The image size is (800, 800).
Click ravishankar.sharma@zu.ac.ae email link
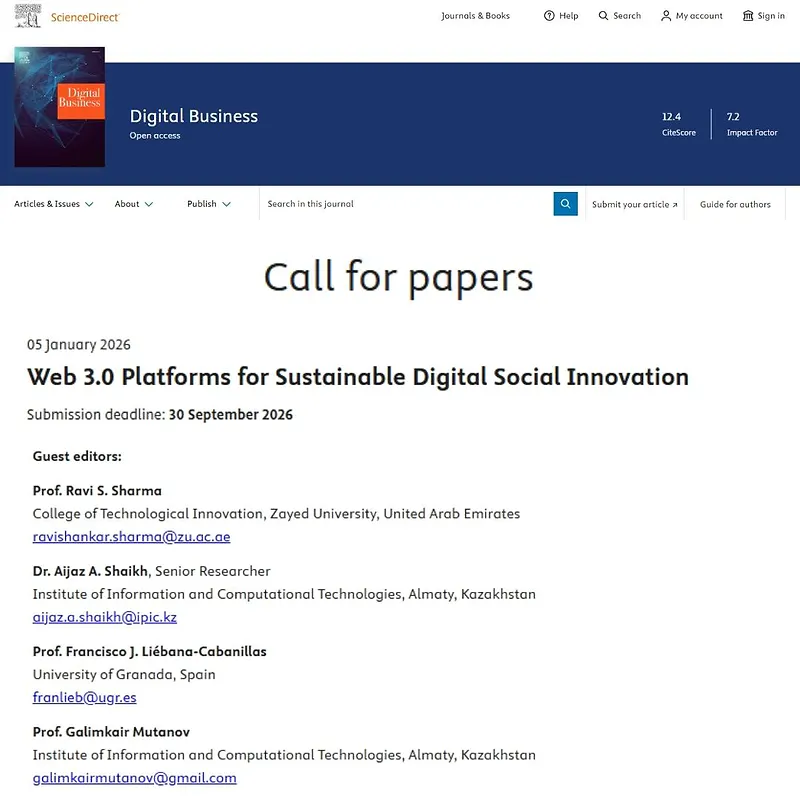tap(131, 537)
